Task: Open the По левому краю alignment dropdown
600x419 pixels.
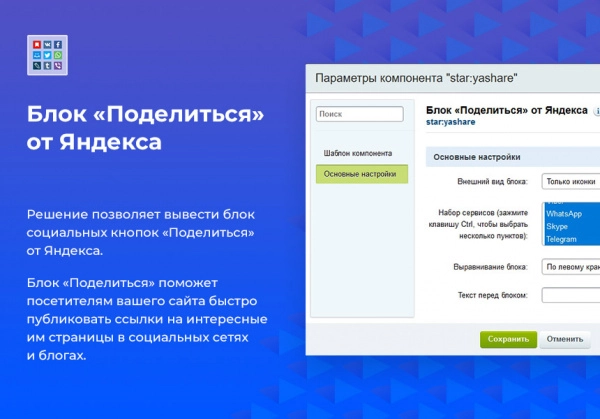Action: (x=571, y=267)
